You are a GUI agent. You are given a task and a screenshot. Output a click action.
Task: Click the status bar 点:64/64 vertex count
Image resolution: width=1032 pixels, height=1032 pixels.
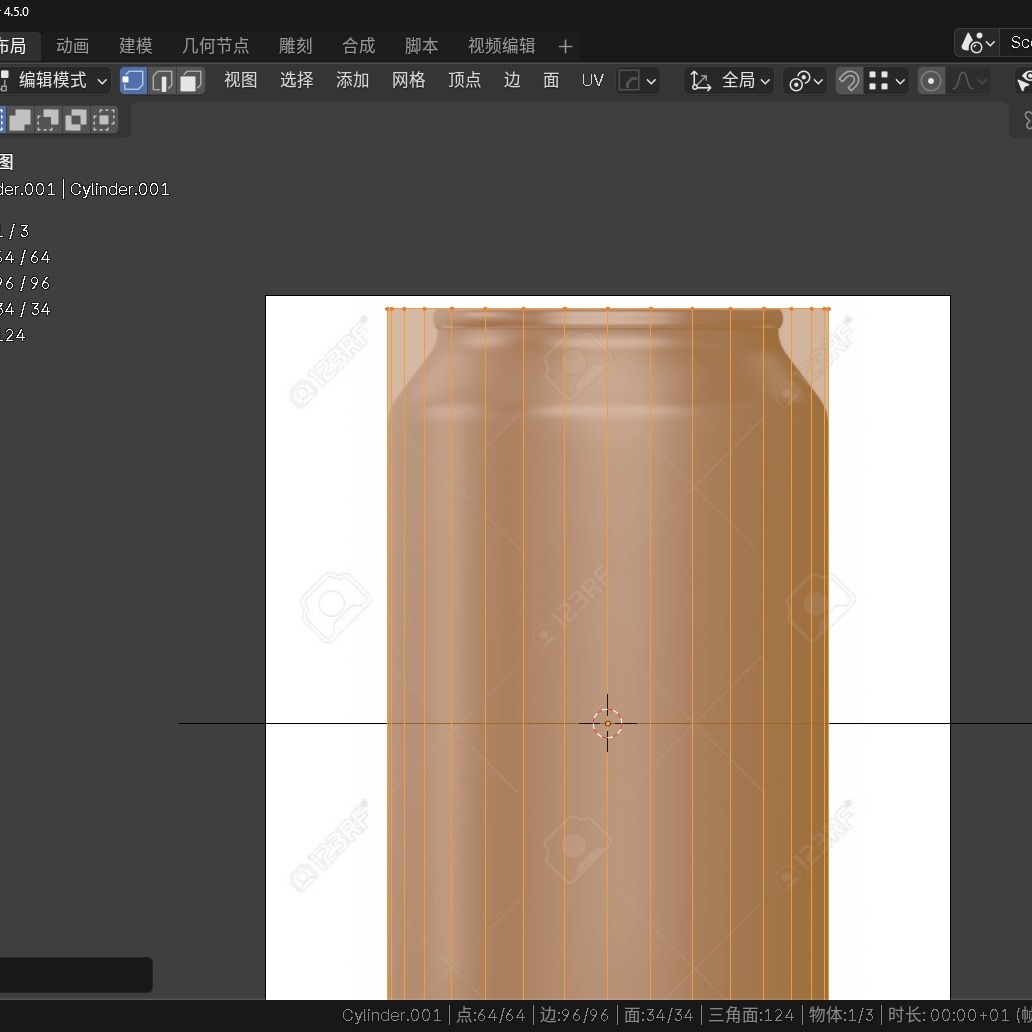[490, 1016]
